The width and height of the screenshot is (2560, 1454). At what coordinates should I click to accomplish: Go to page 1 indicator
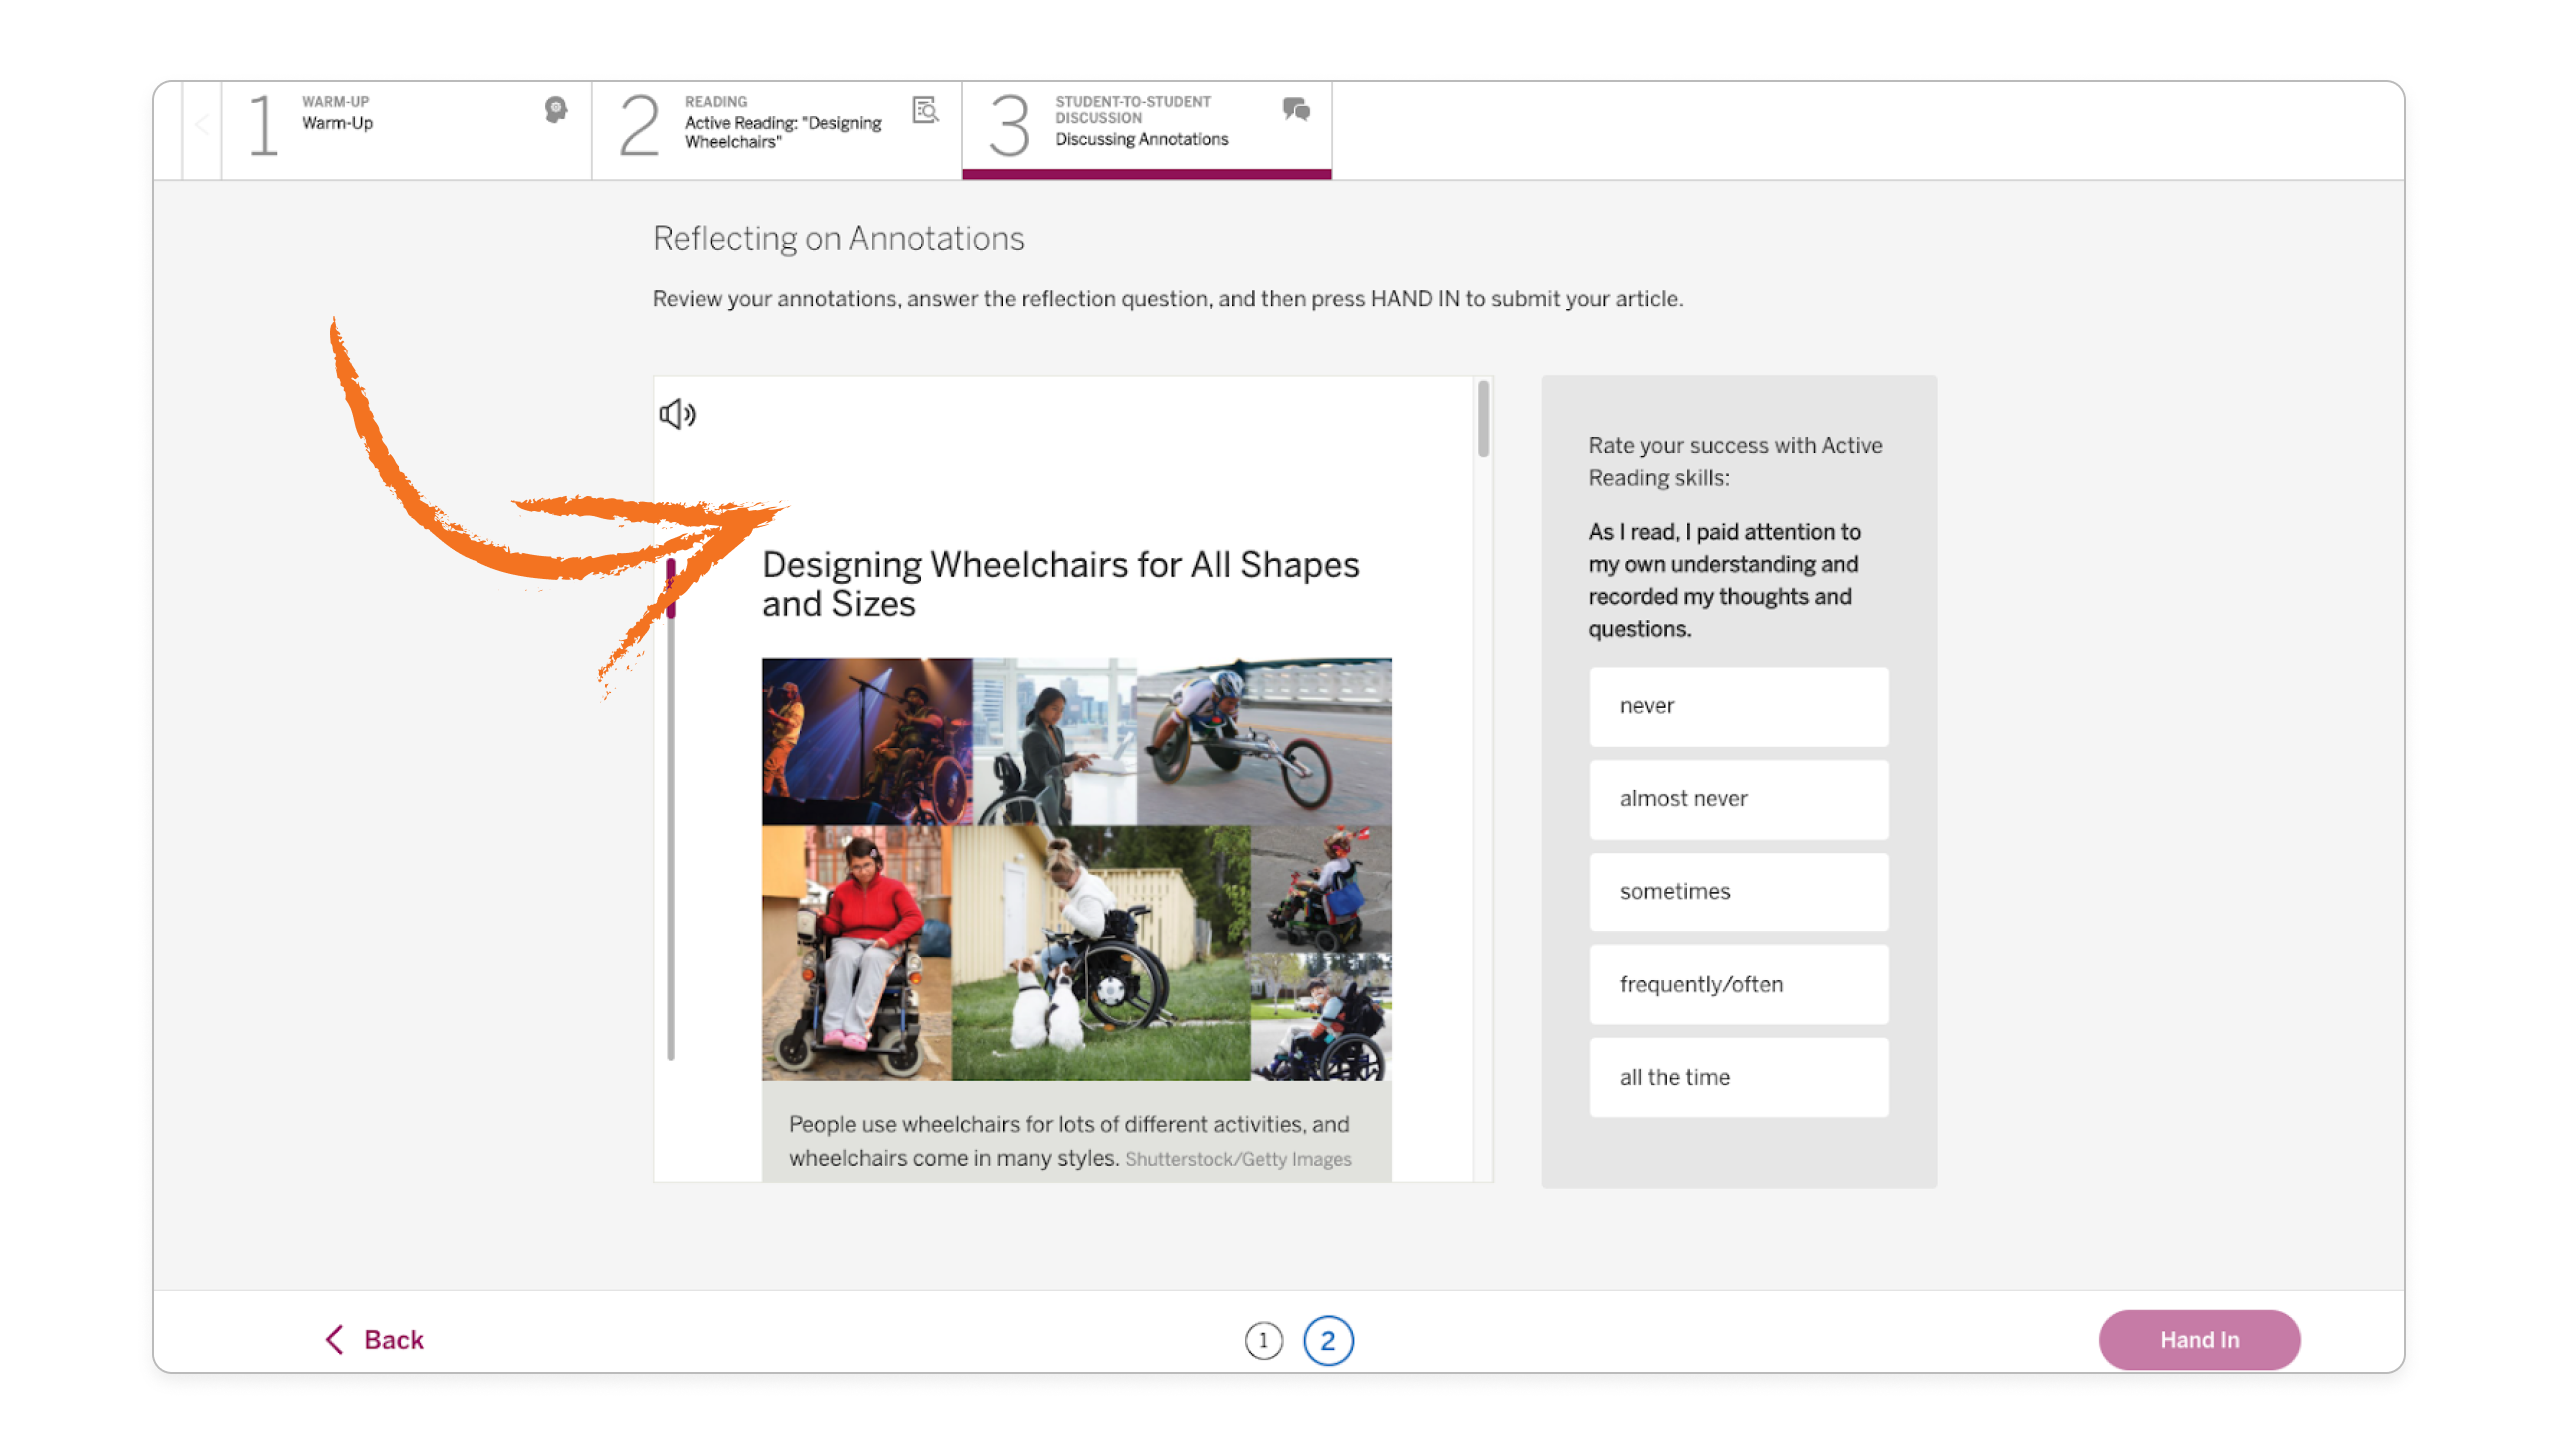1263,1340
